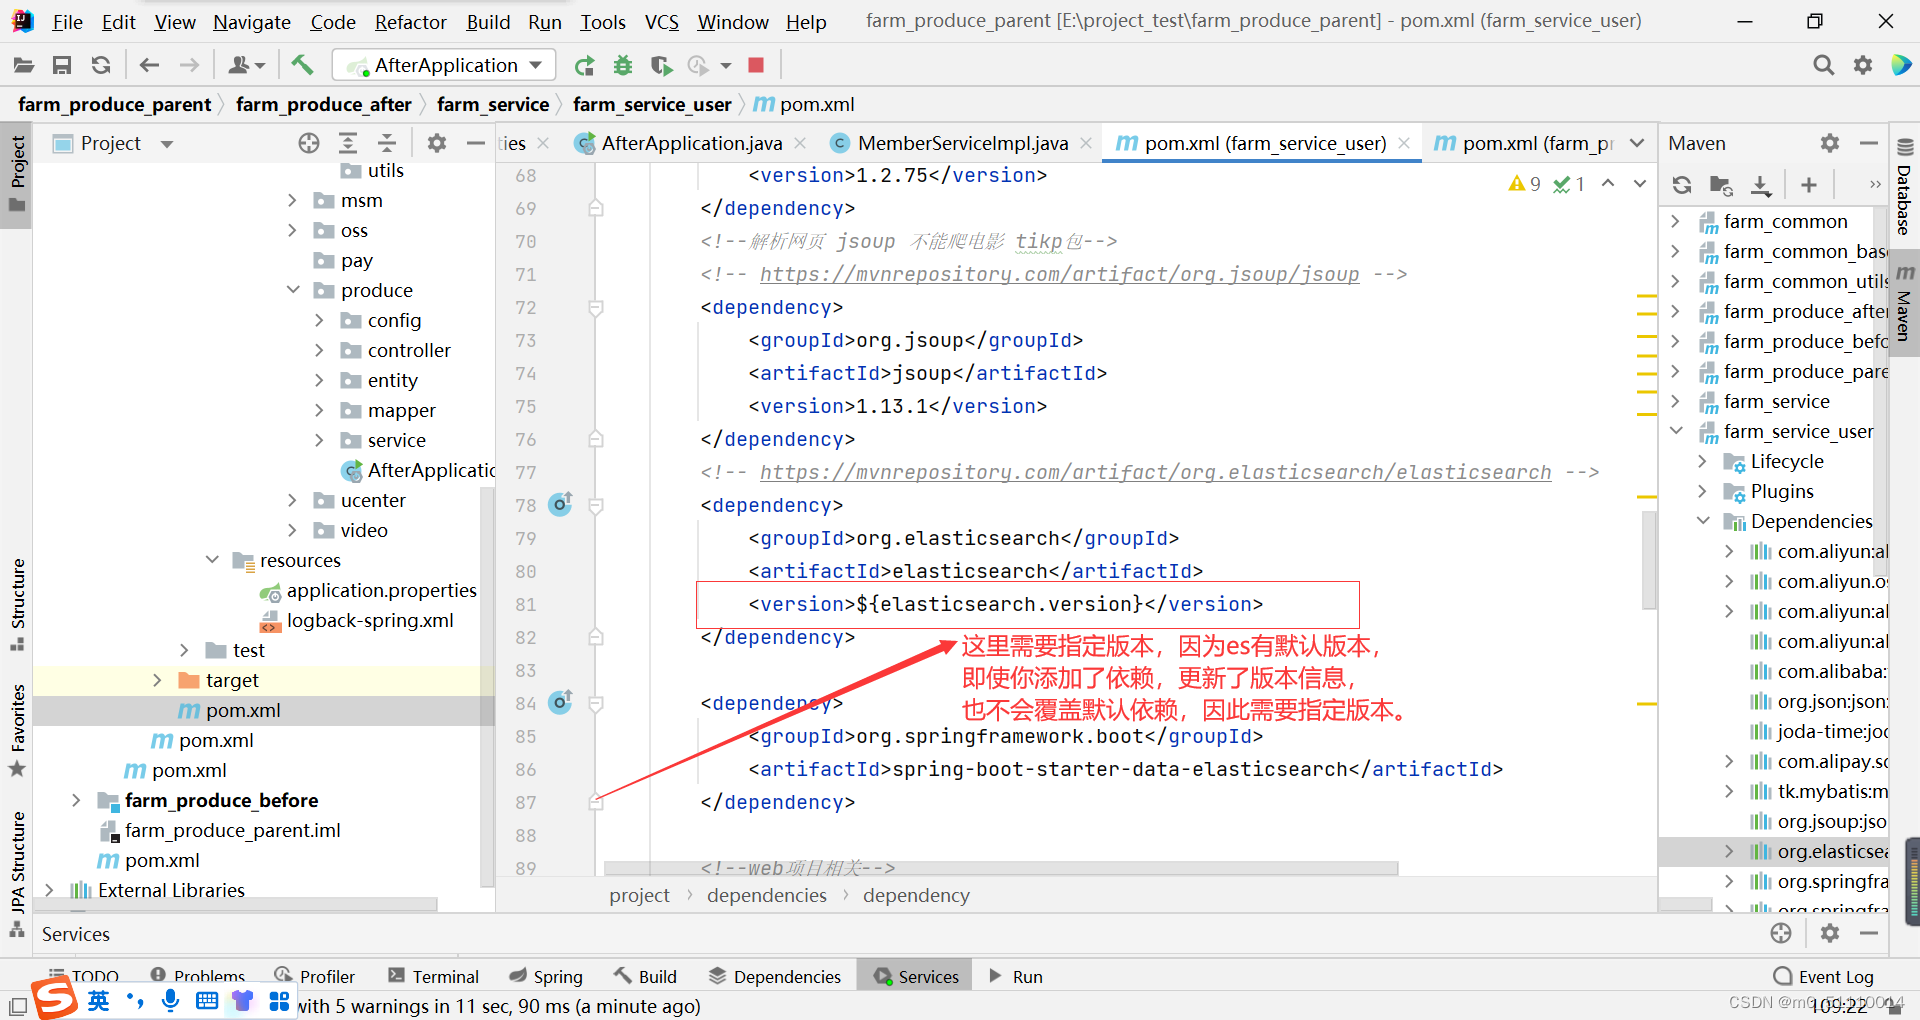The image size is (1920, 1020).
Task: Switch to MemberServiceImpl.java tab
Action: coord(963,143)
